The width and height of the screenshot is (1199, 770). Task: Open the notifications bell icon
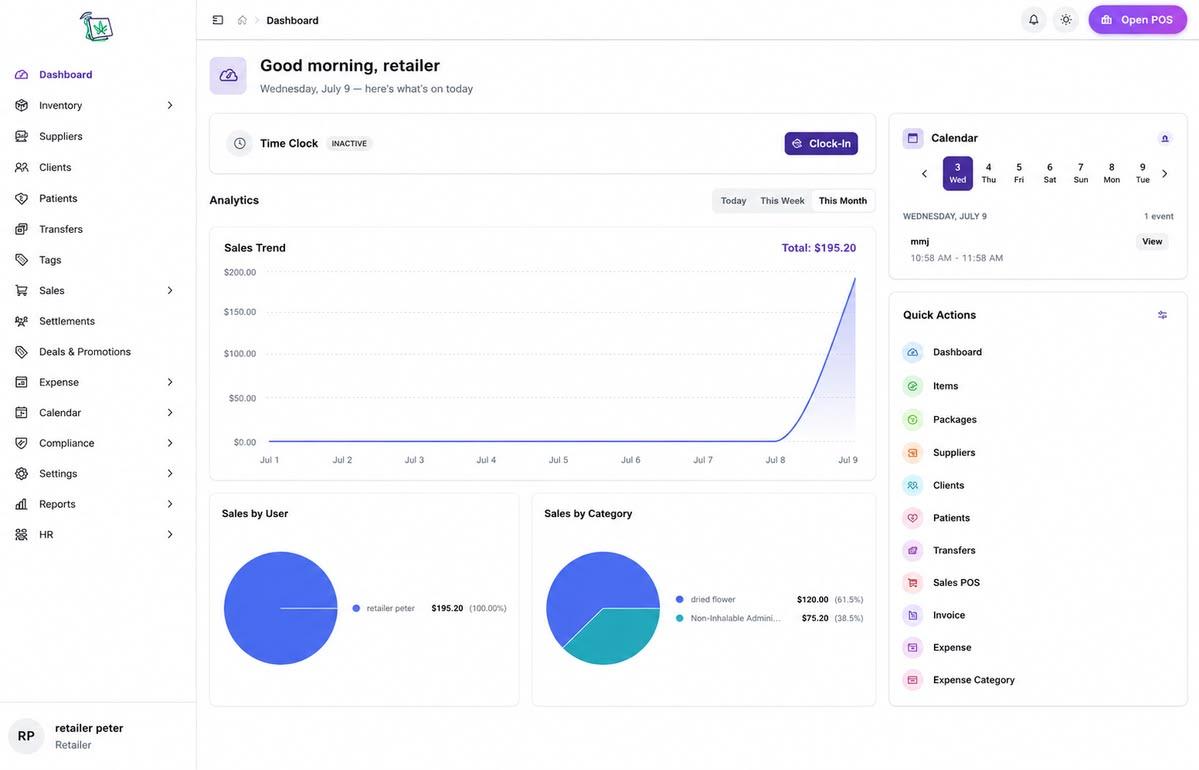tap(1033, 20)
